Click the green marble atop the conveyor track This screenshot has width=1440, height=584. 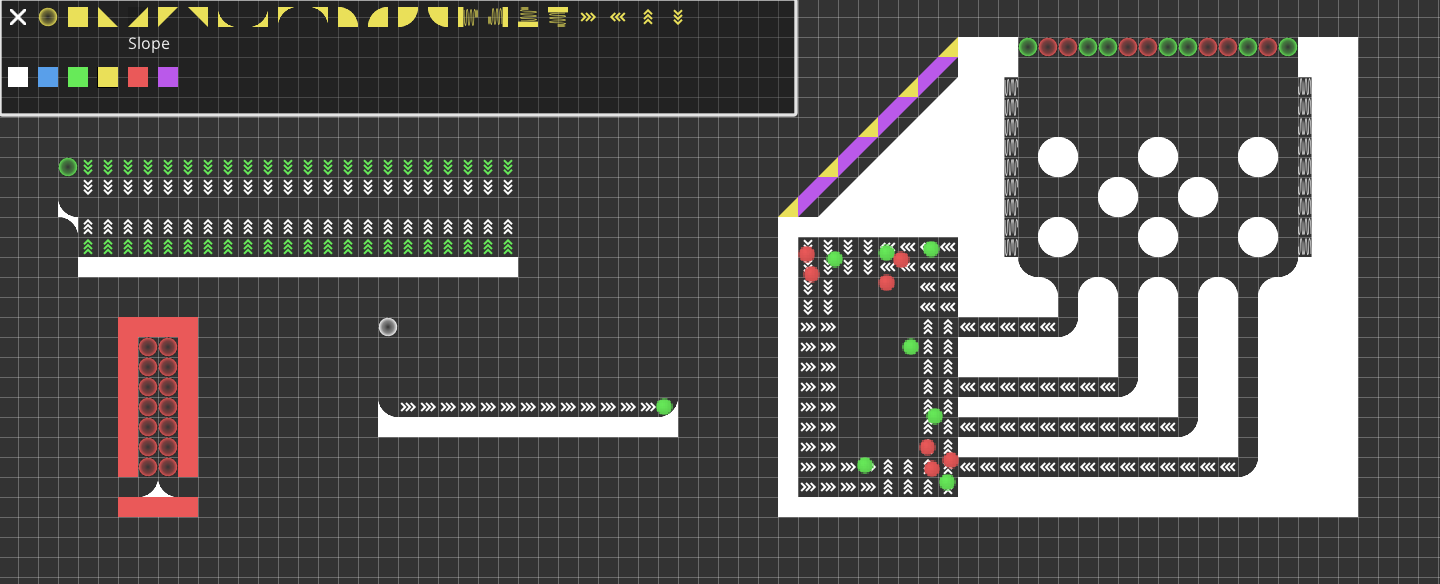663,406
